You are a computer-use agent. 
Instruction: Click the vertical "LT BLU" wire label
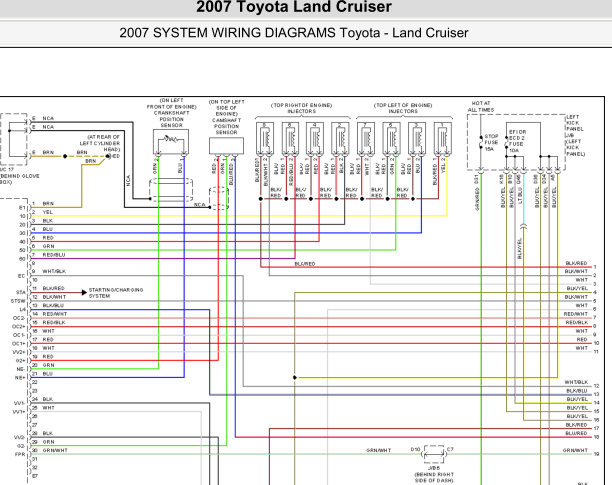pyautogui.click(x=520, y=195)
